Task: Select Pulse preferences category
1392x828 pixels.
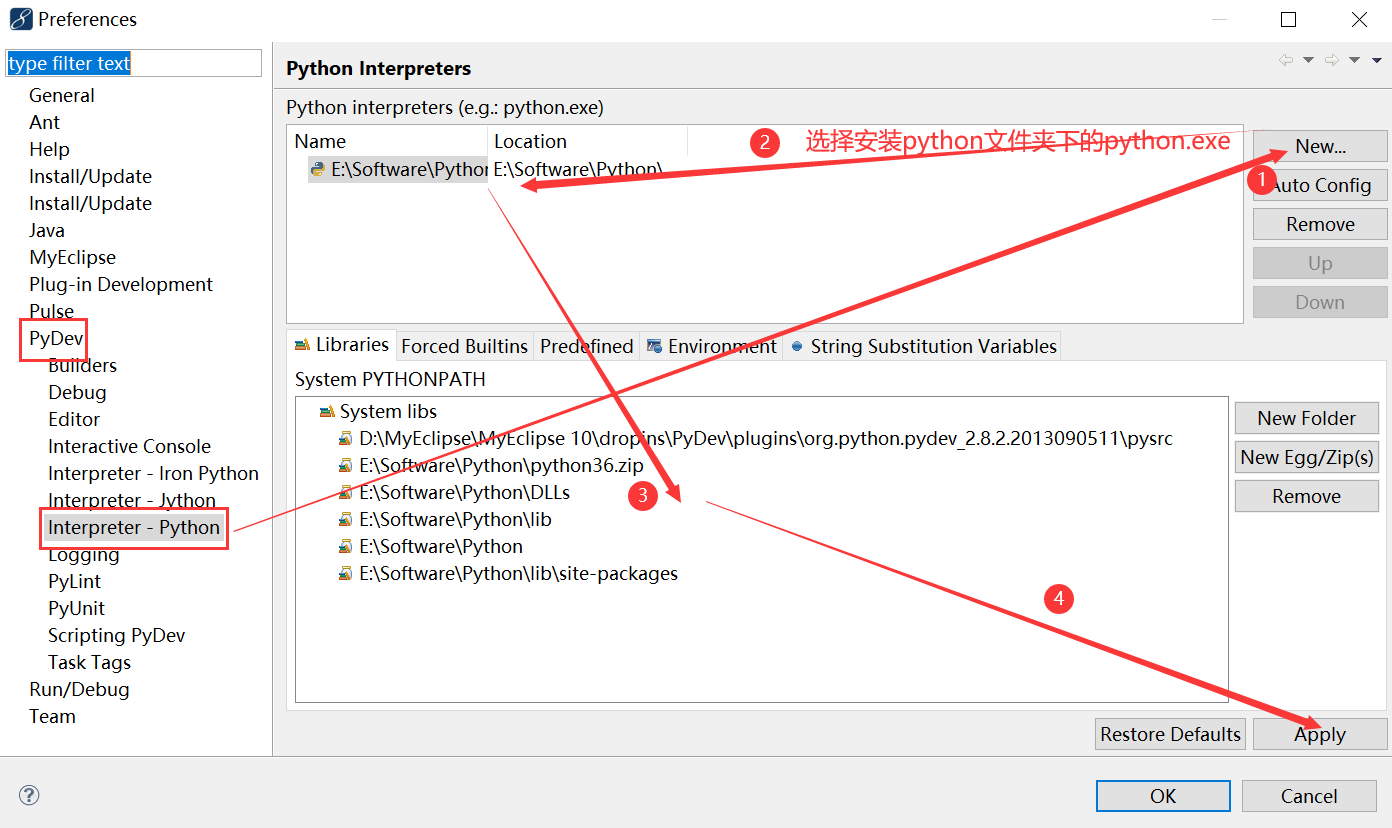Action: point(52,311)
